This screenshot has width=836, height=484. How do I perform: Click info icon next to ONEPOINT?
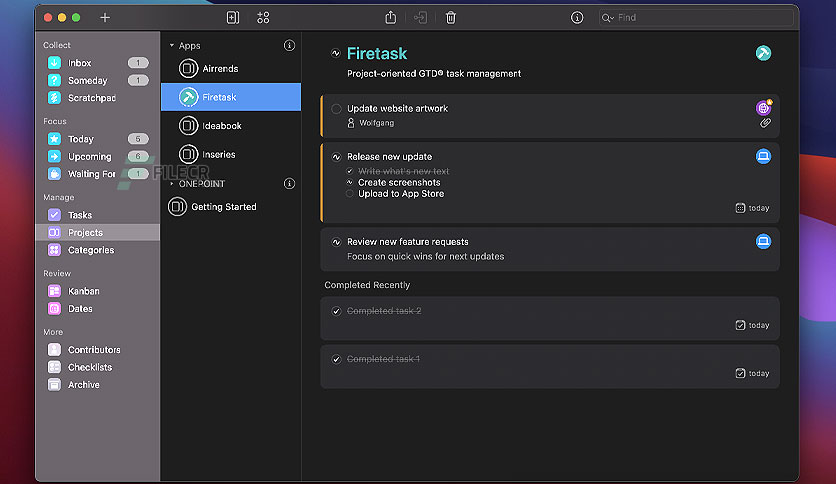289,184
